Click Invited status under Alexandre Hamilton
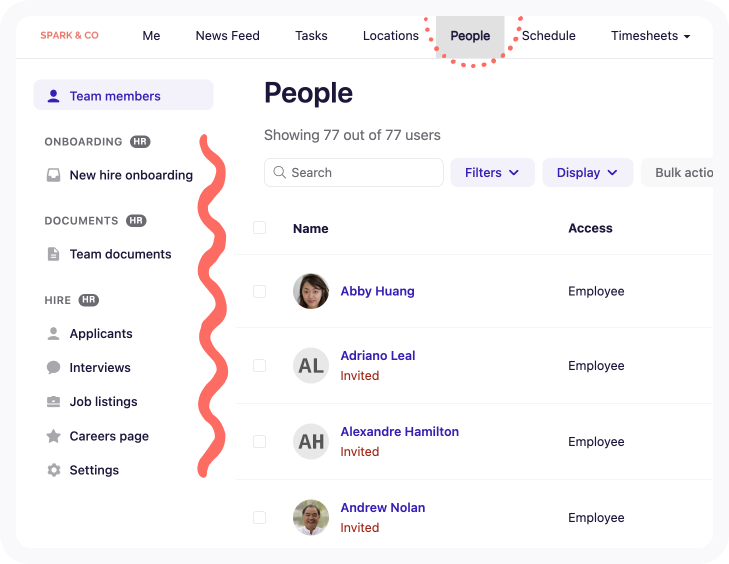729x564 pixels. (x=360, y=451)
